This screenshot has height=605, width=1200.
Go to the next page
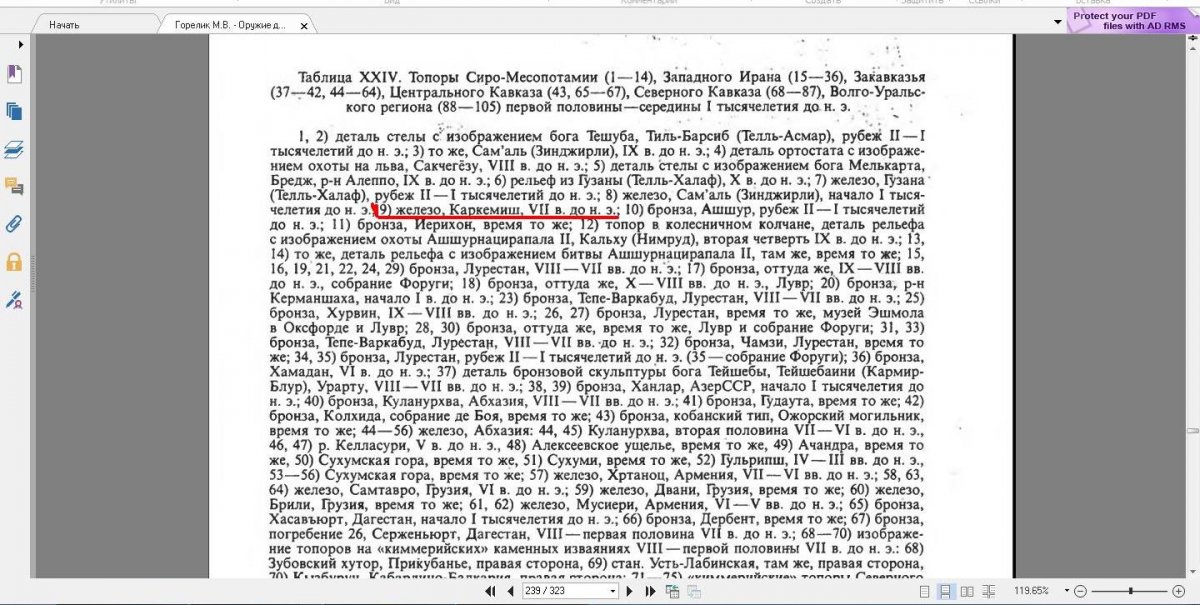[630, 591]
